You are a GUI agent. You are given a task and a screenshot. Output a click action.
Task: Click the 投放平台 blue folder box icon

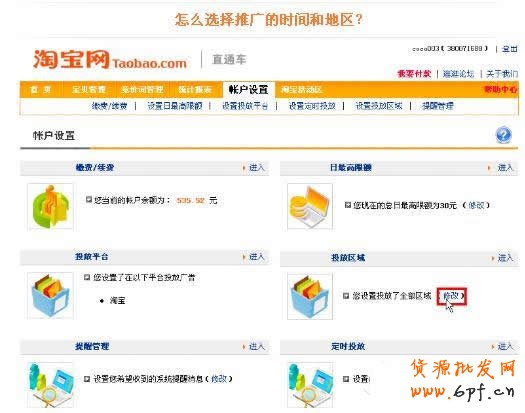coord(50,295)
